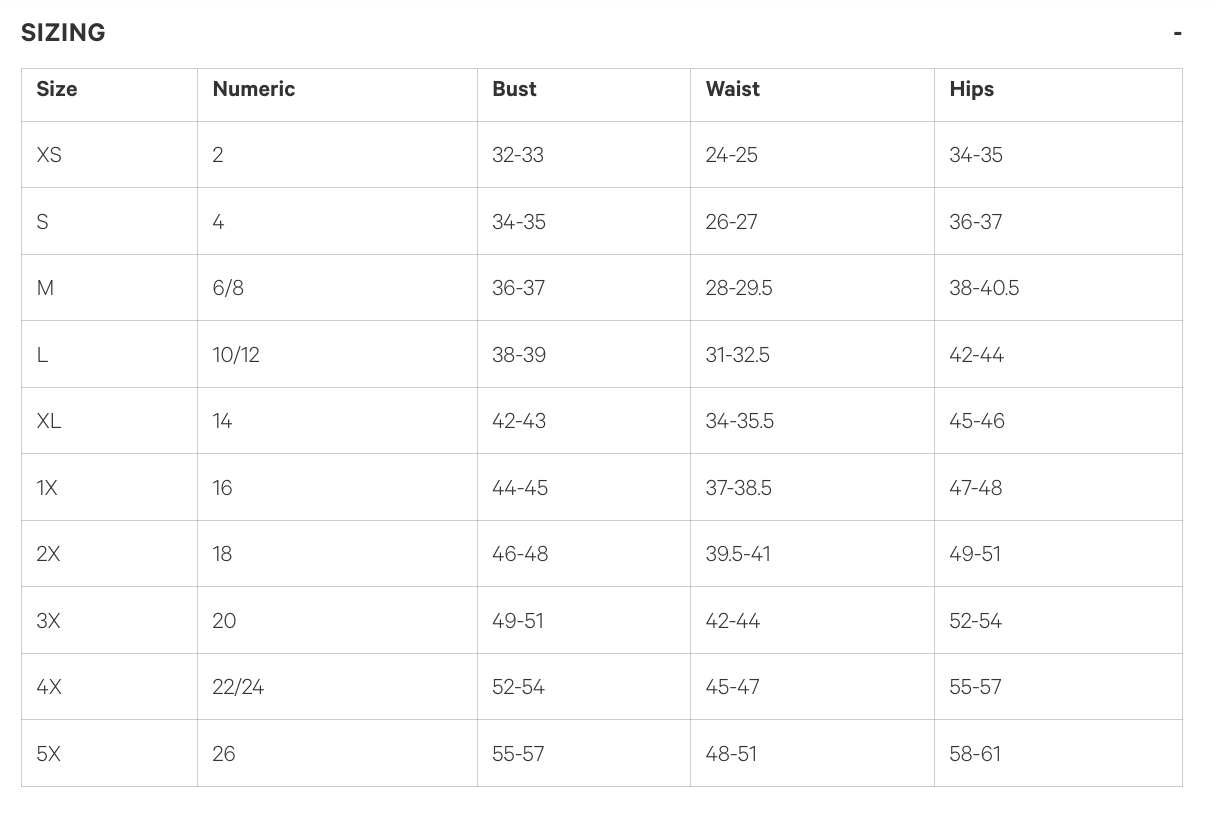Select the 2X size cell

(48, 554)
